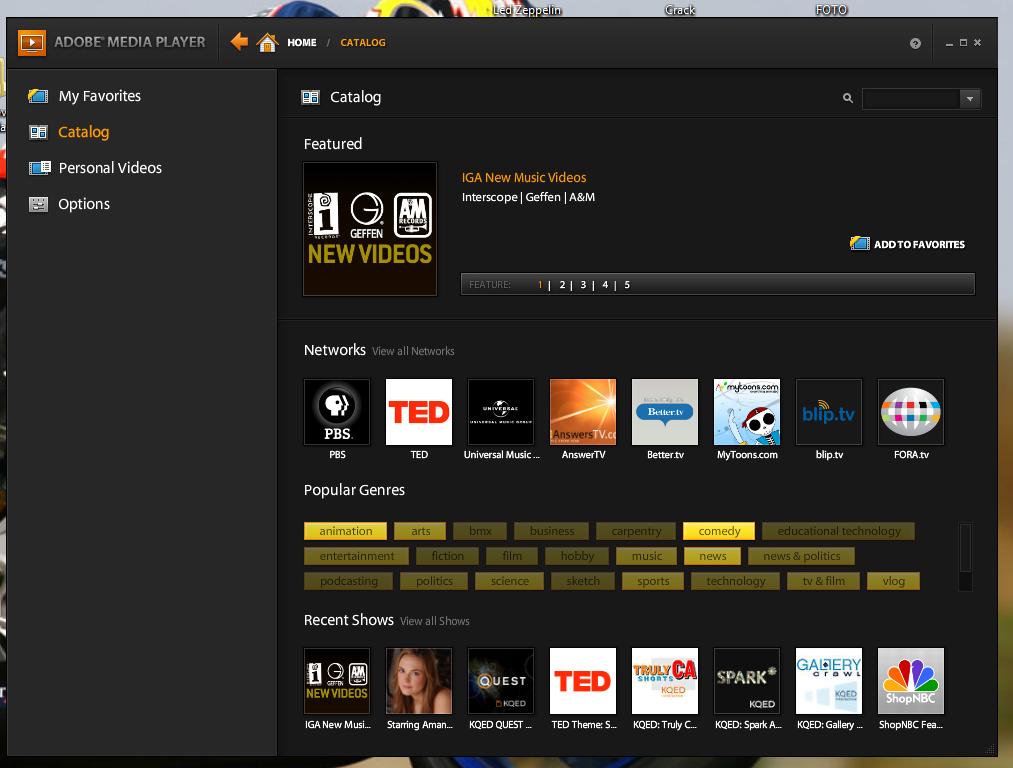1013x768 pixels.
Task: Click the Popular Genres scrollbar
Action: [x=966, y=556]
